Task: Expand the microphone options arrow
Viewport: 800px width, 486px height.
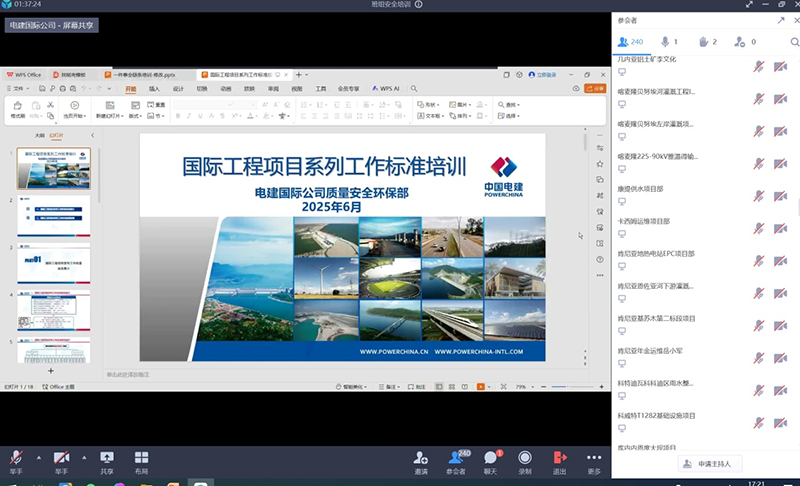Action: (x=38, y=456)
